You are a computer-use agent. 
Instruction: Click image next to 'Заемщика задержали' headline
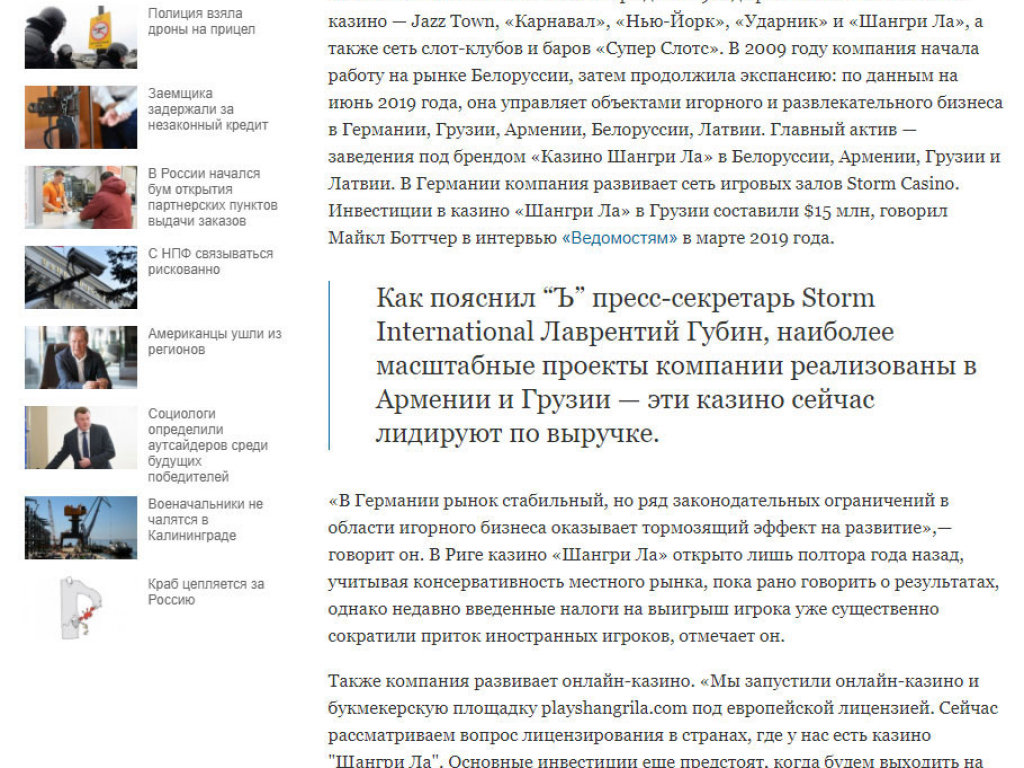[x=81, y=117]
